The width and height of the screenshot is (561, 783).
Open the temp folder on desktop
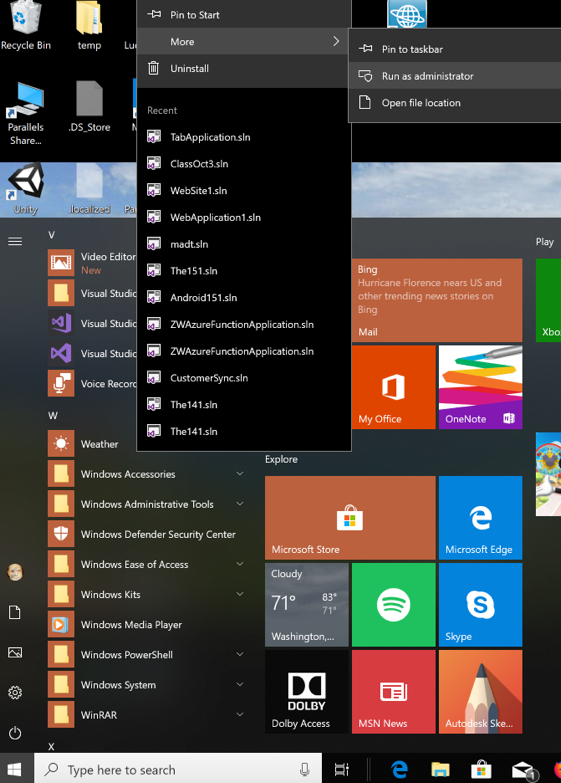[89, 26]
